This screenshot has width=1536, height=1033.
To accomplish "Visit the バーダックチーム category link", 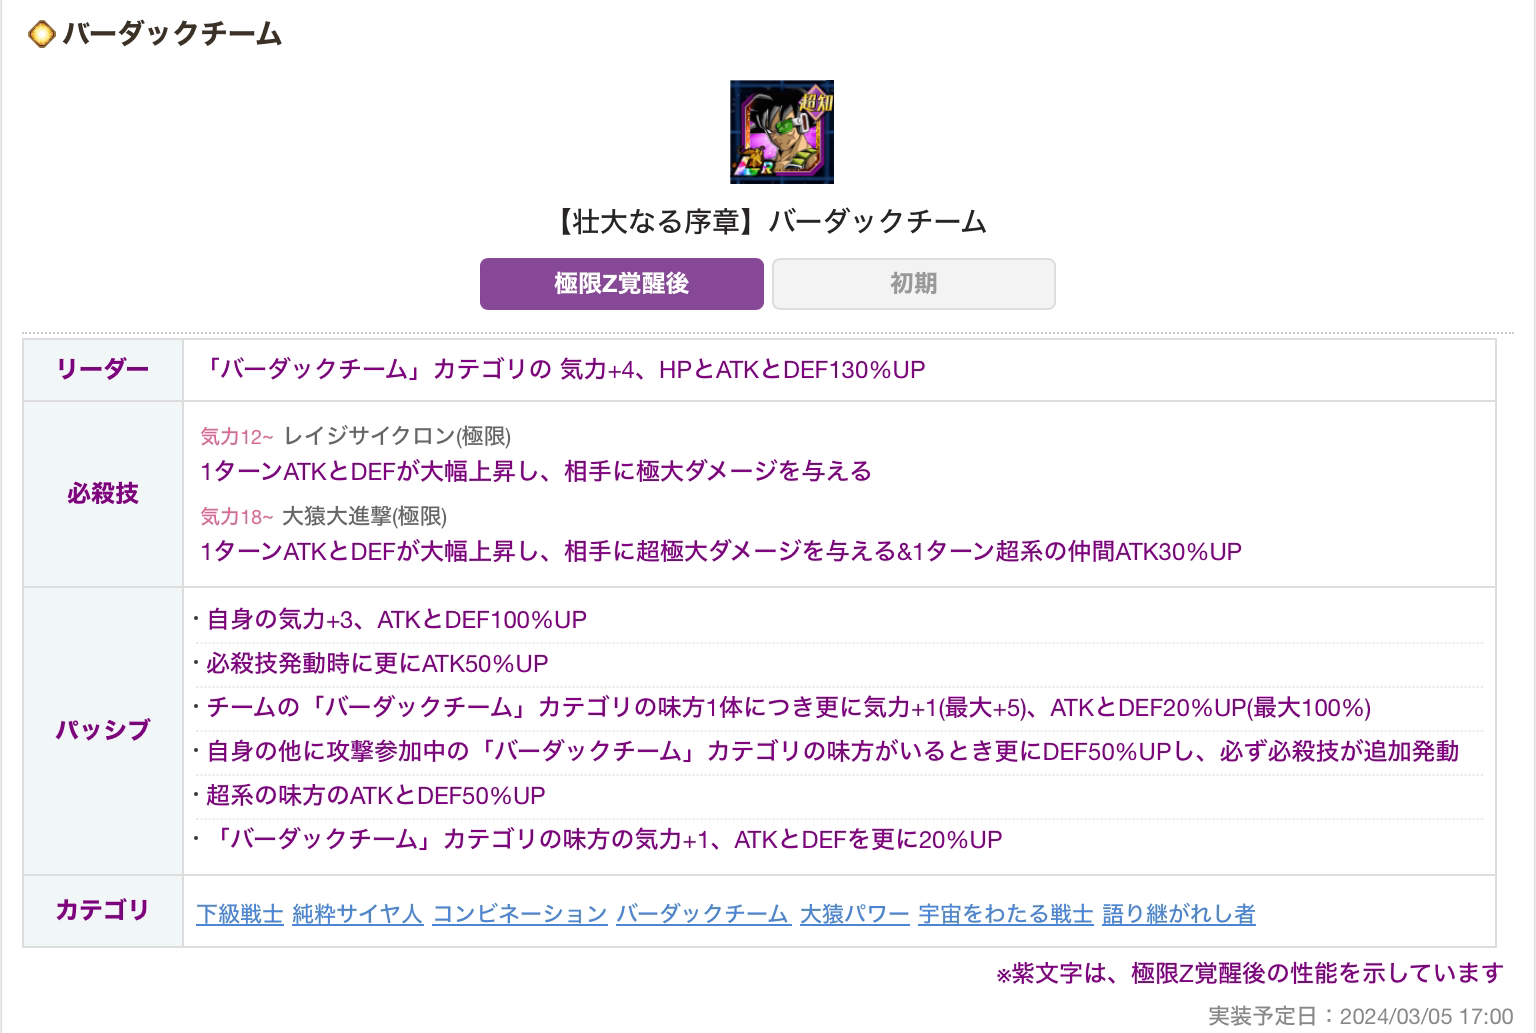I will point(703,914).
